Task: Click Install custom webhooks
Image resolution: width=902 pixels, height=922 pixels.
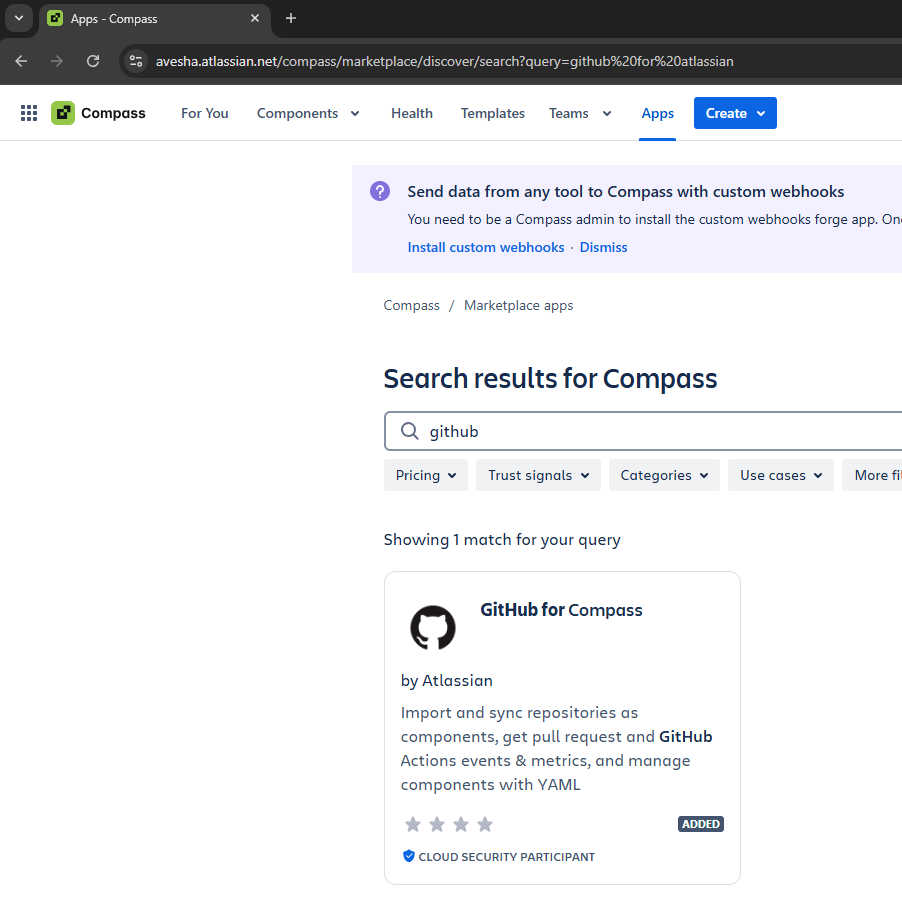Action: pos(486,246)
